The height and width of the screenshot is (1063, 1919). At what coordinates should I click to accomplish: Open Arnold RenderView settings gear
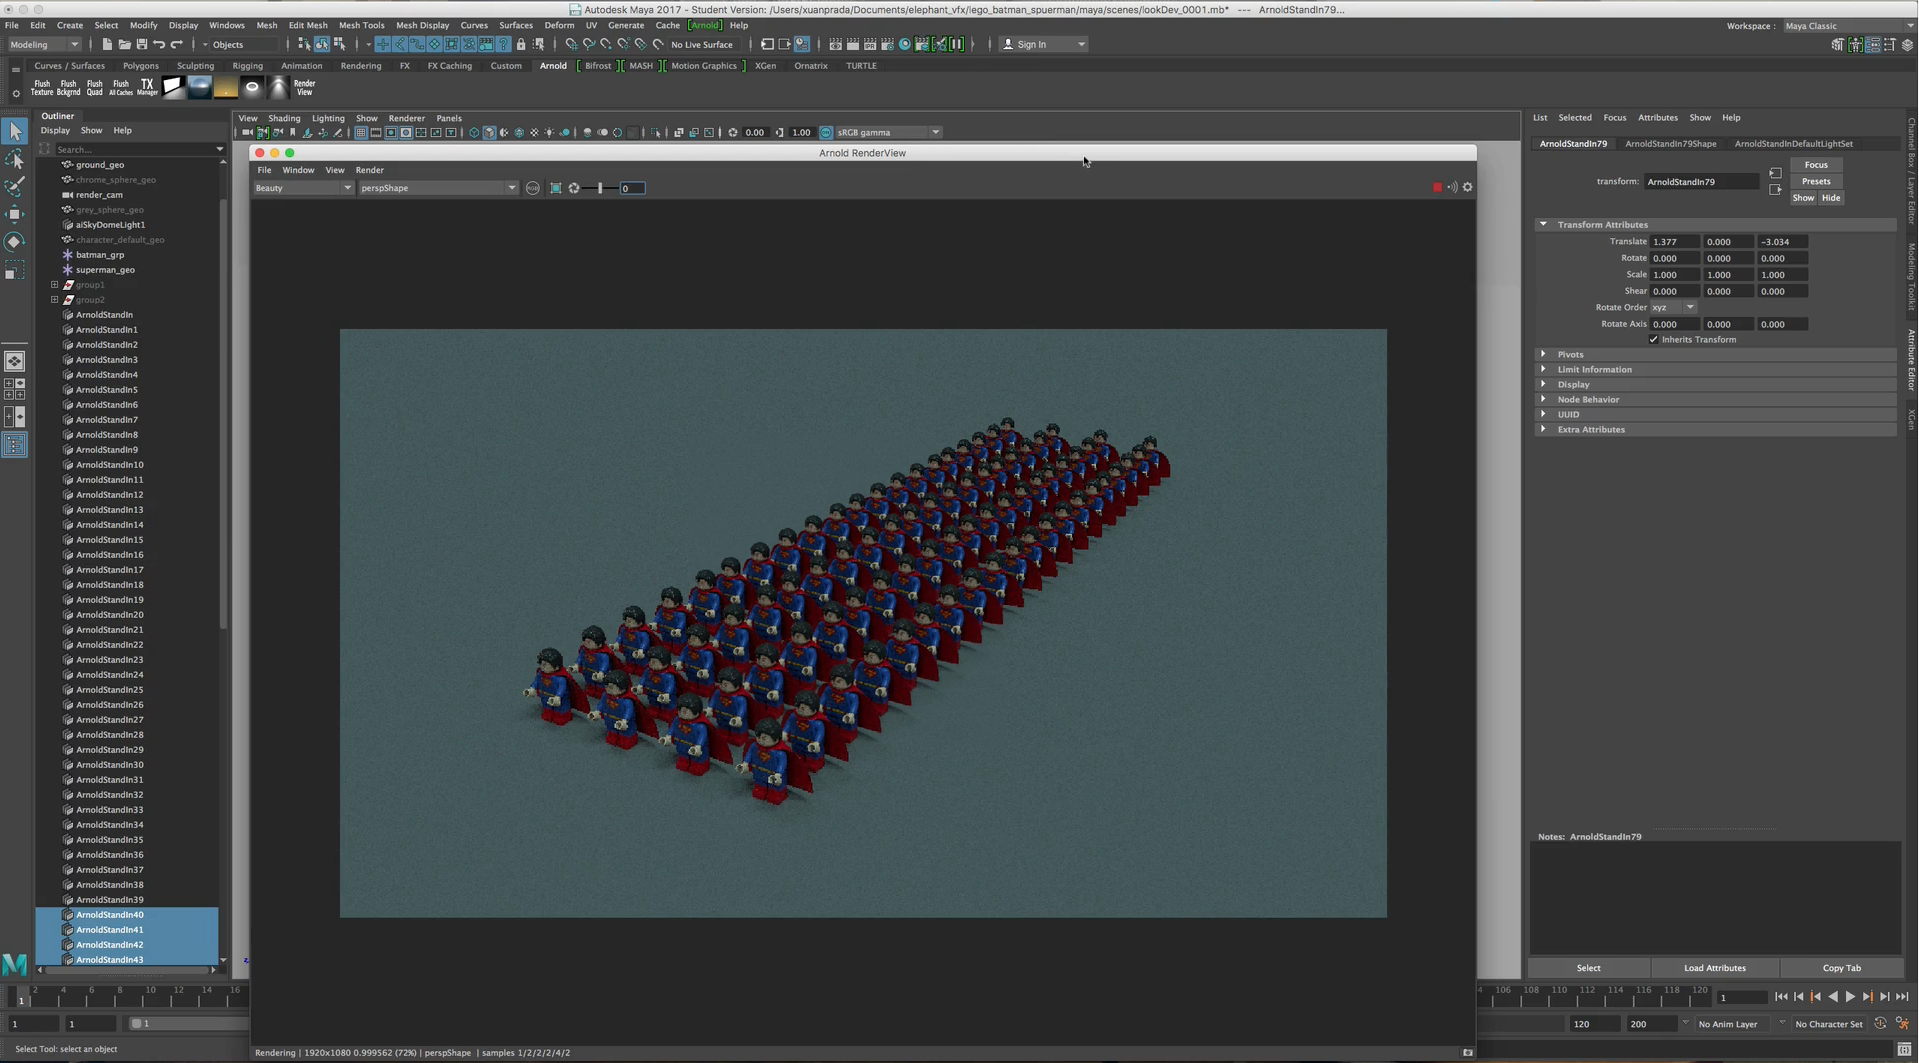[x=1467, y=188]
